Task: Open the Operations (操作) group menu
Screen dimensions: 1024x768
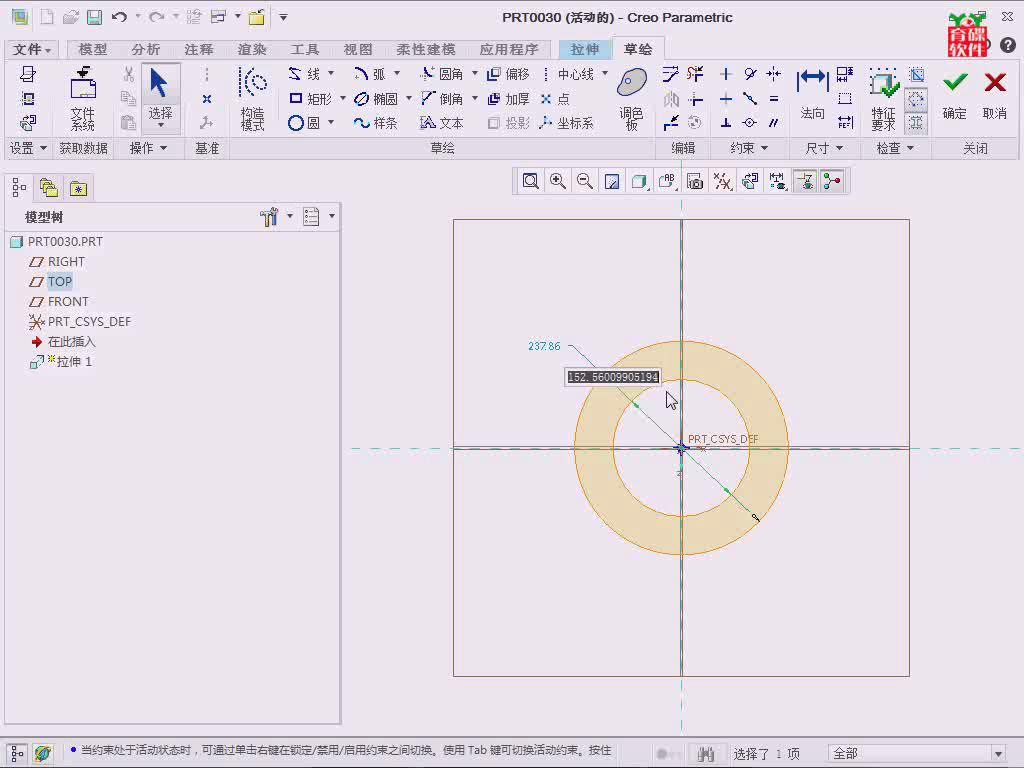Action: (148, 148)
